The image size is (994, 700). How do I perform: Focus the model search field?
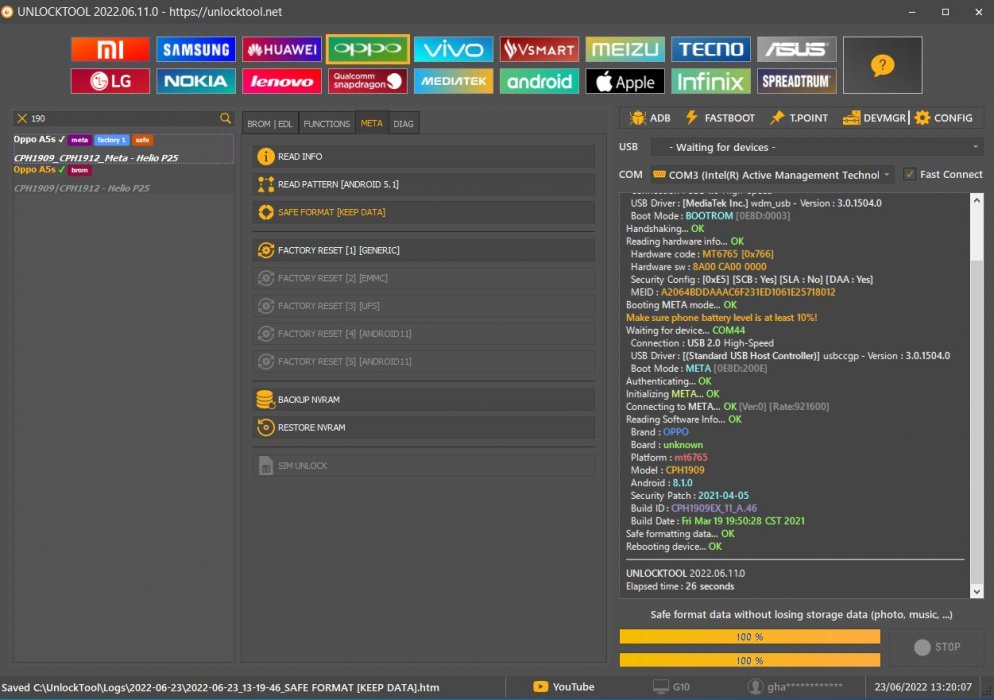pyautogui.click(x=124, y=119)
